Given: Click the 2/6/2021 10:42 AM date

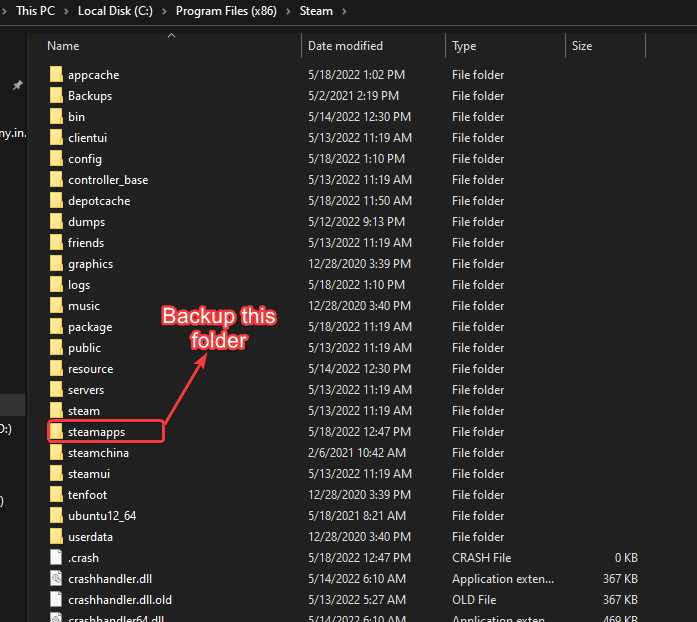Looking at the screenshot, I should point(357,453).
